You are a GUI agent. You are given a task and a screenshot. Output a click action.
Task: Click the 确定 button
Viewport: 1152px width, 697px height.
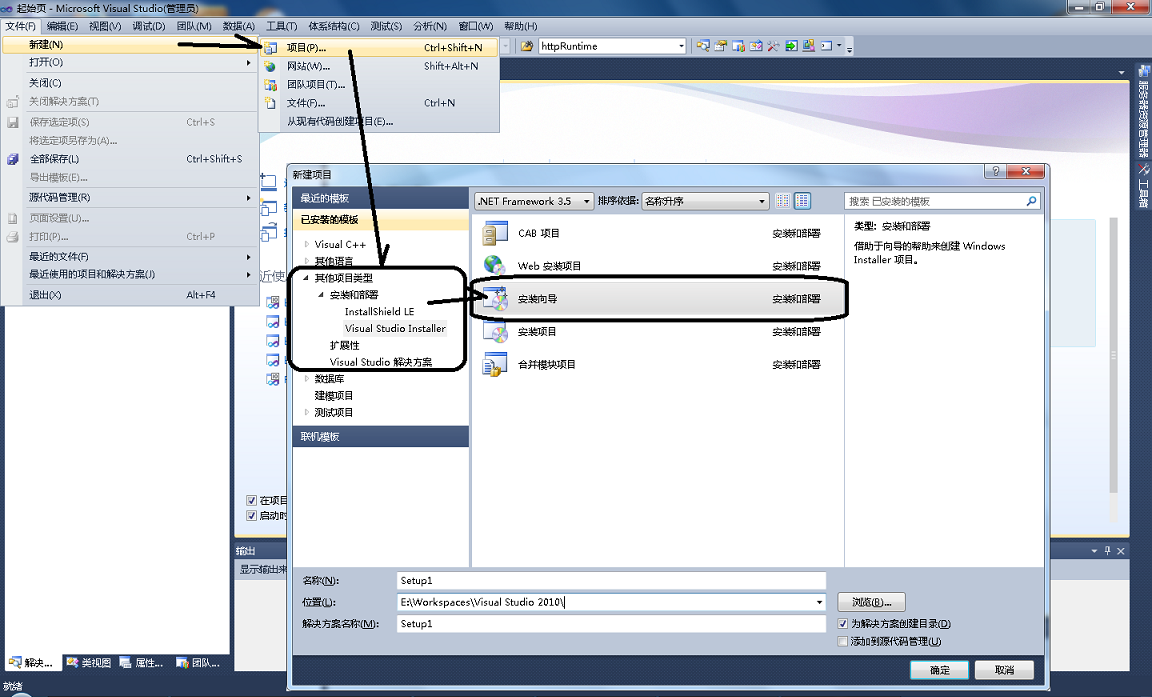pos(940,670)
